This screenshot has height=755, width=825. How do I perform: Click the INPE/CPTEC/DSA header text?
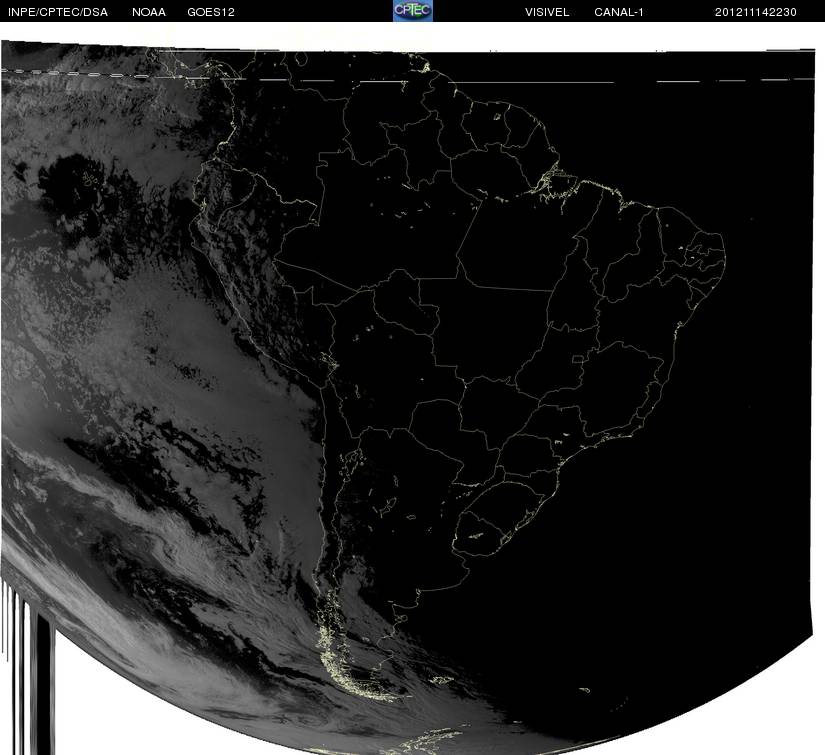(x=58, y=12)
